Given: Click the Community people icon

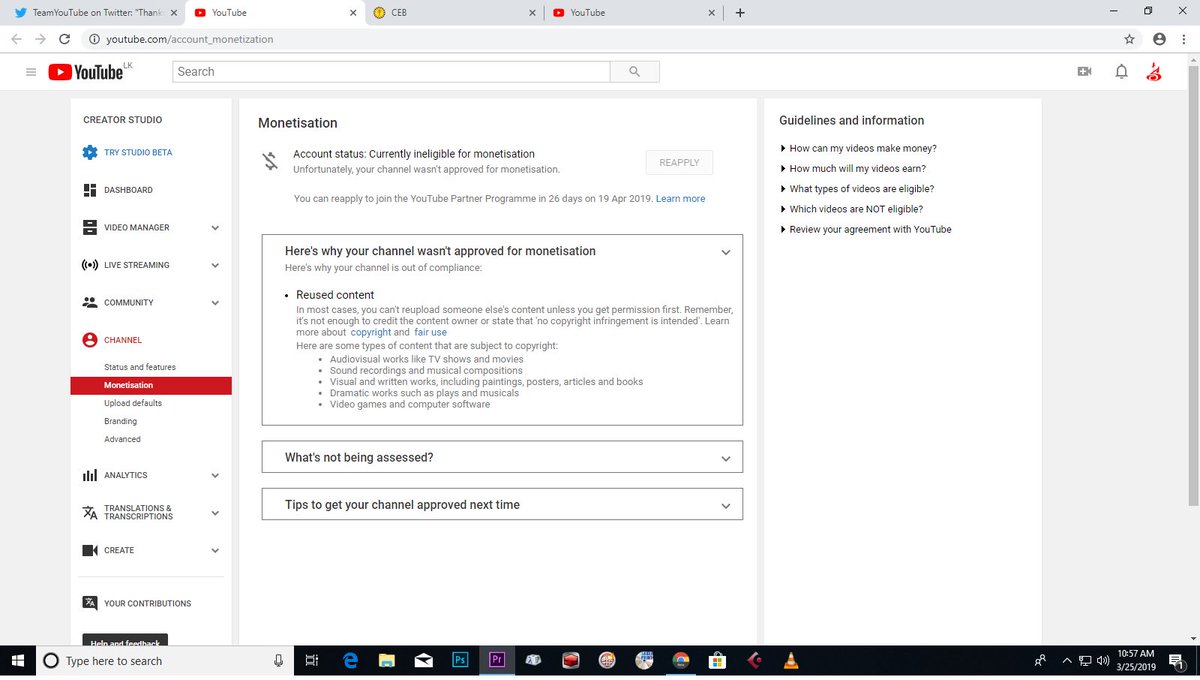Looking at the screenshot, I should tap(90, 302).
